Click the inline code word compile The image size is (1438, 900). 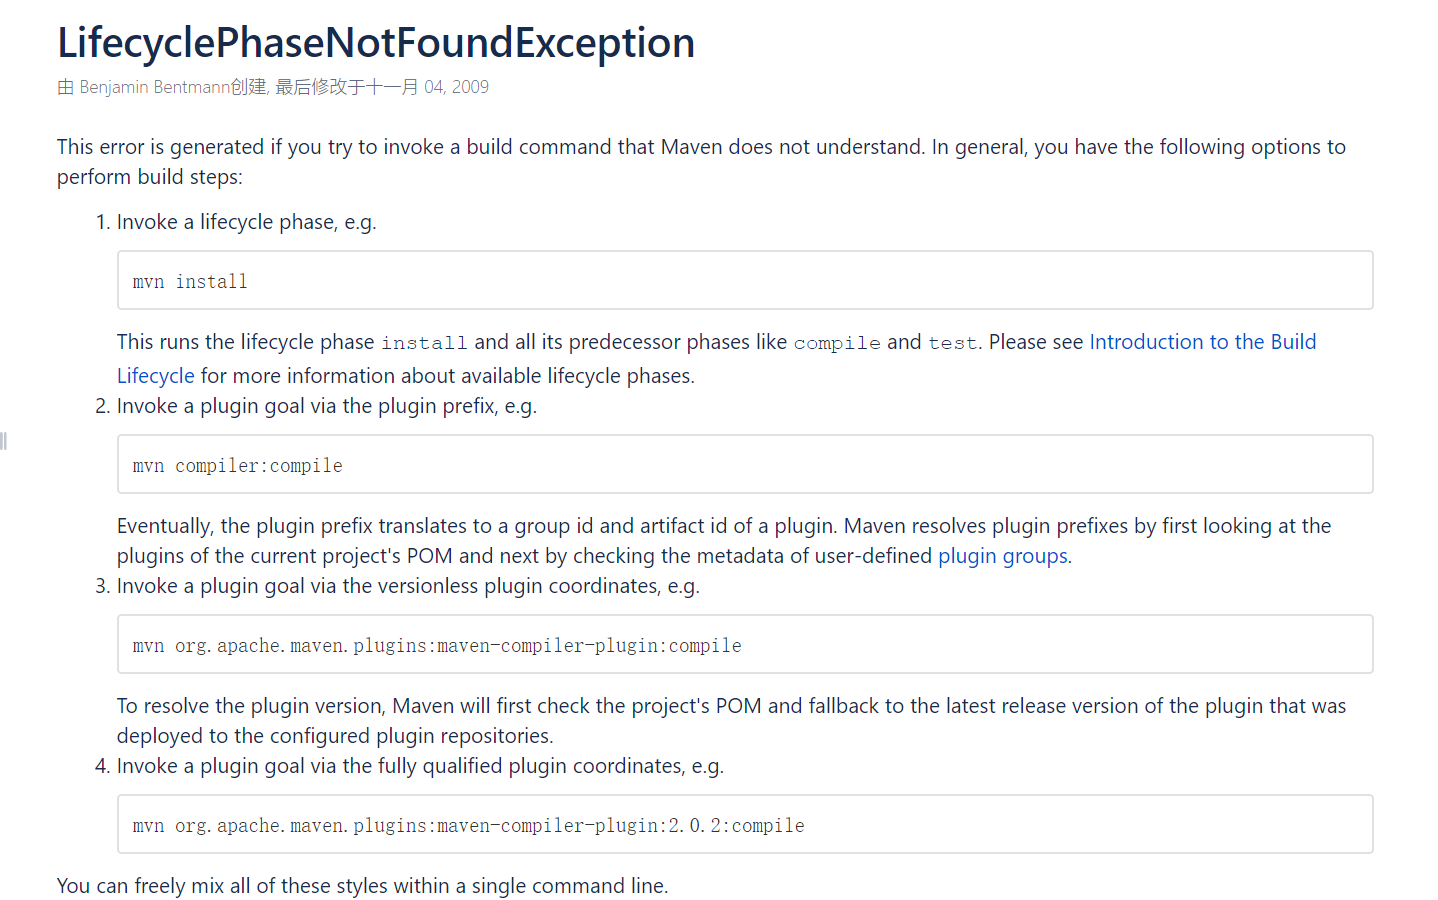tap(837, 343)
